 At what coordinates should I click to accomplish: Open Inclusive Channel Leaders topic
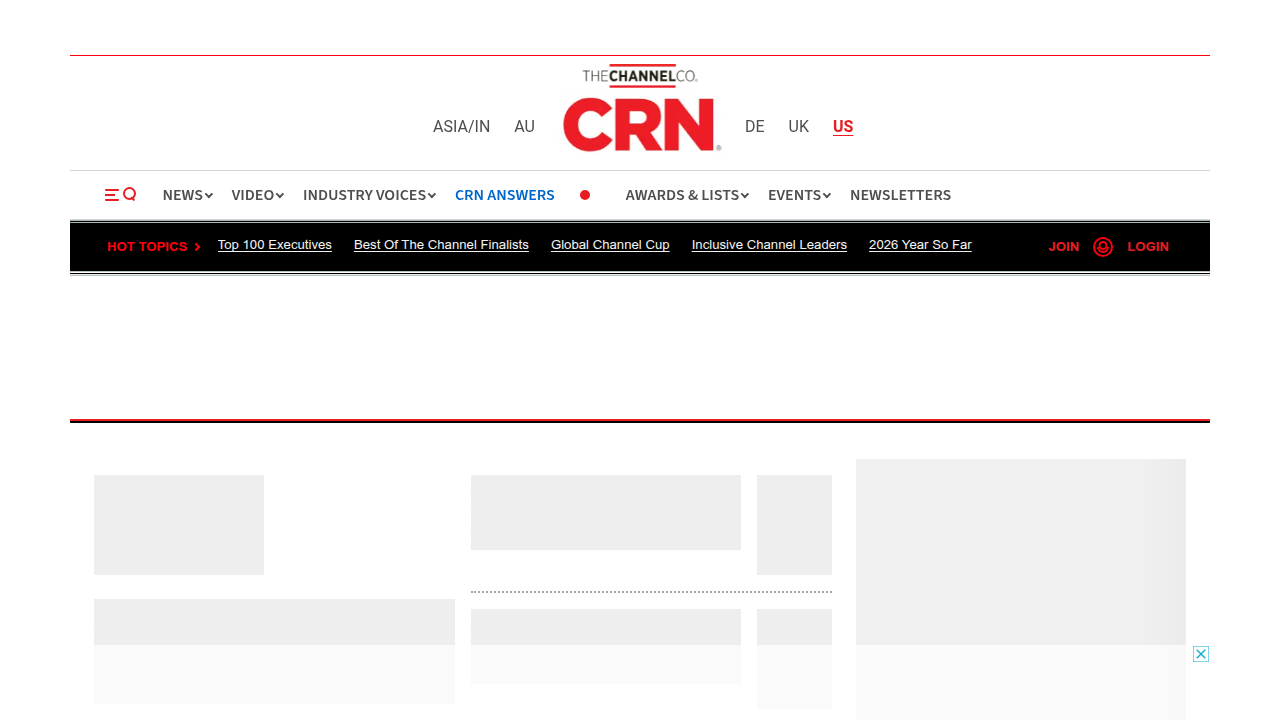(x=769, y=245)
